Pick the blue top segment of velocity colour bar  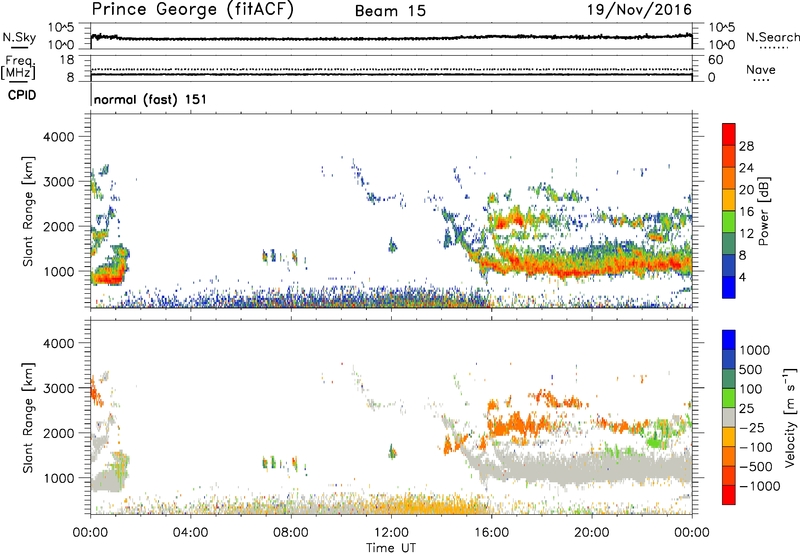coord(729,340)
